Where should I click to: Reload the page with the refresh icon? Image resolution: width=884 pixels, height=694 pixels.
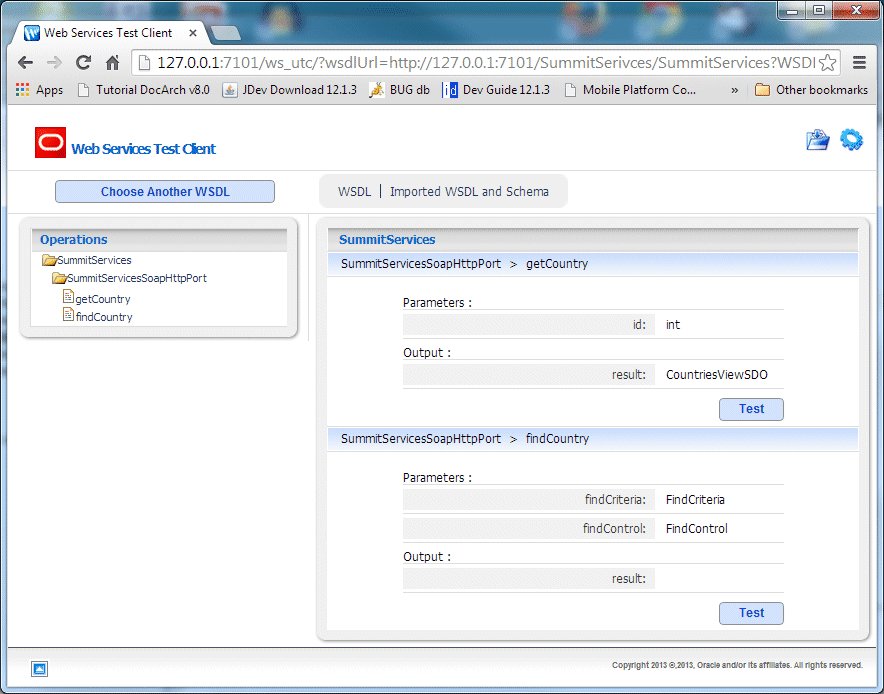tap(83, 63)
